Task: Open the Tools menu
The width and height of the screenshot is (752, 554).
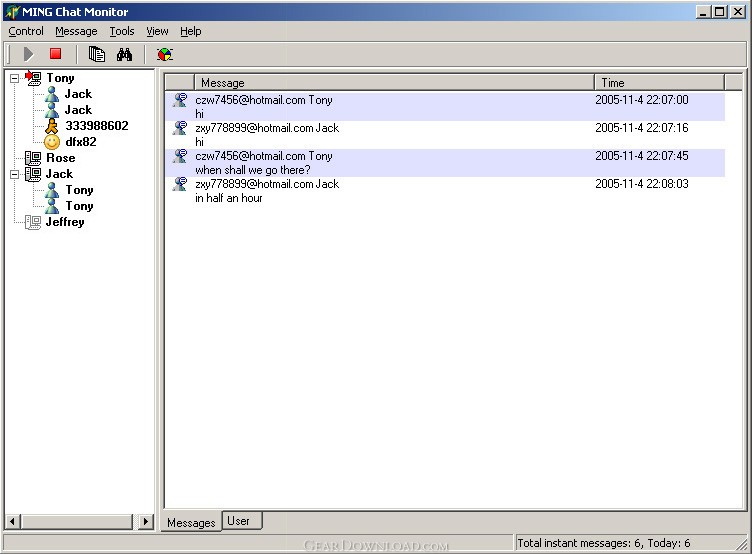Action: pos(122,31)
